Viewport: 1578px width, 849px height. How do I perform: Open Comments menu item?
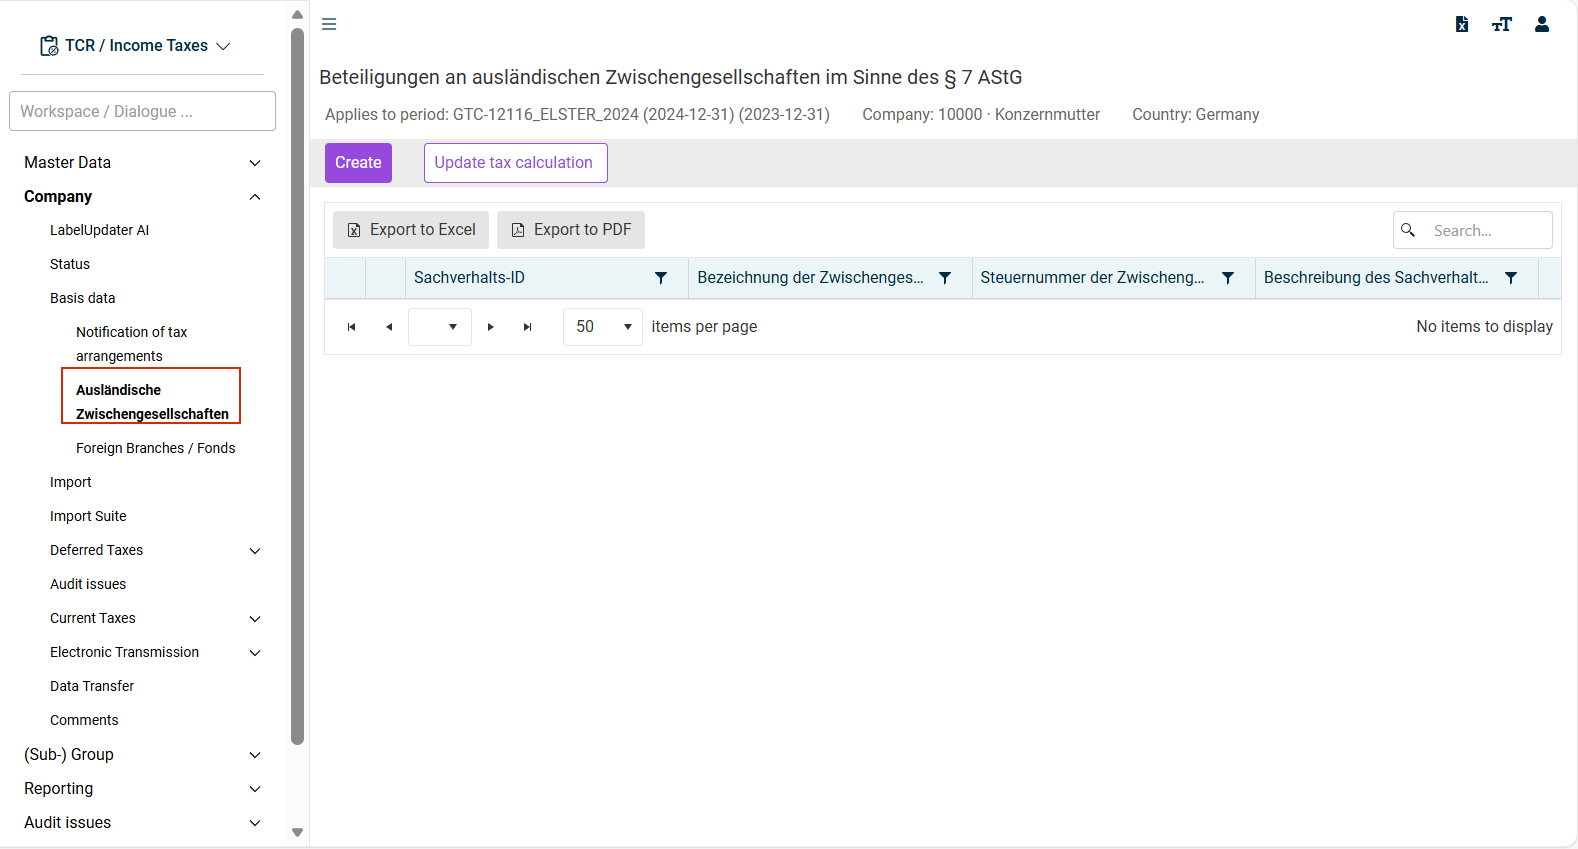coord(84,720)
